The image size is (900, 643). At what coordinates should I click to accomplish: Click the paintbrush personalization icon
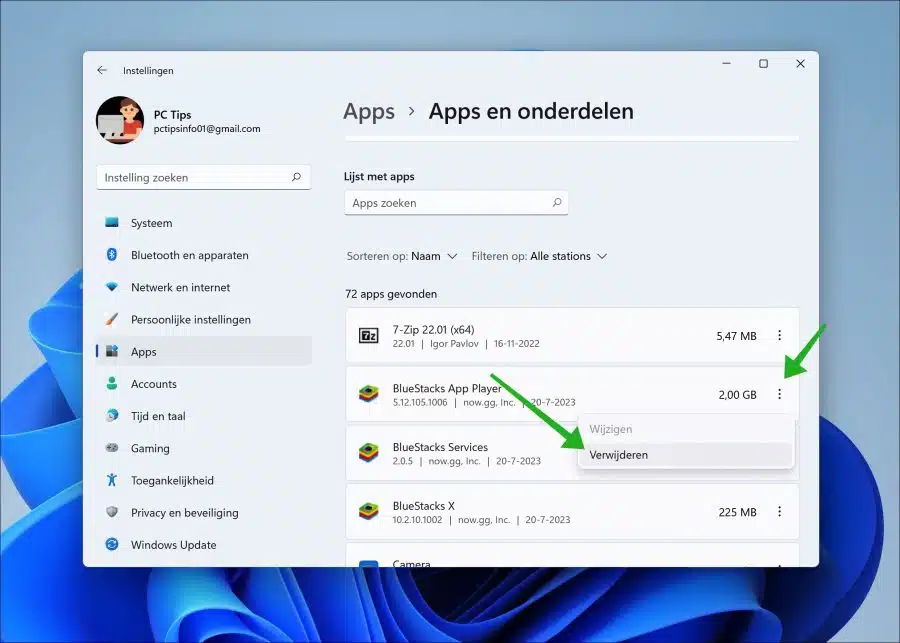click(112, 319)
